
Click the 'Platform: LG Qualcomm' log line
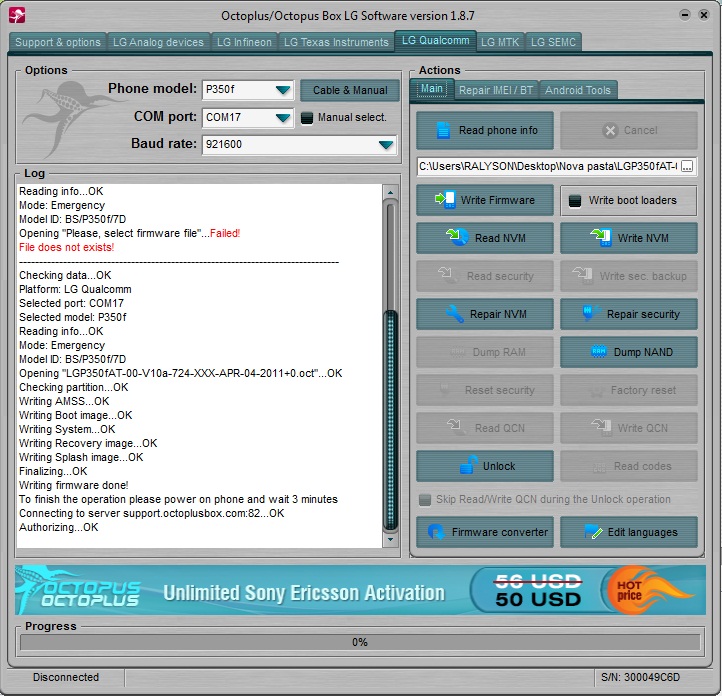pyautogui.click(x=75, y=289)
